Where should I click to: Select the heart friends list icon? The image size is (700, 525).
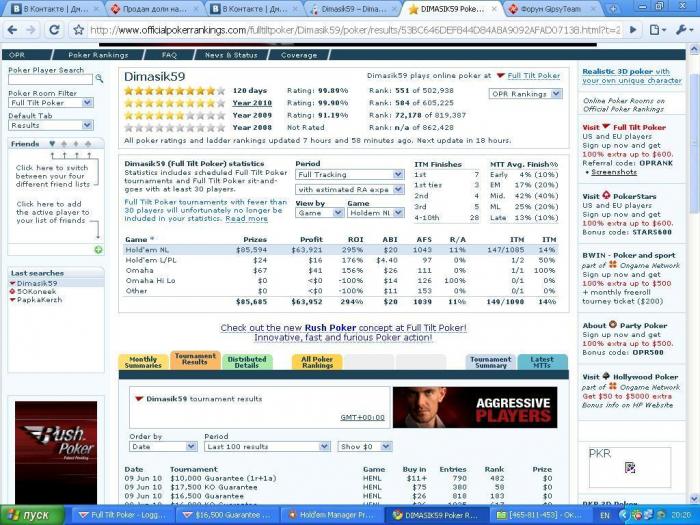52,144
